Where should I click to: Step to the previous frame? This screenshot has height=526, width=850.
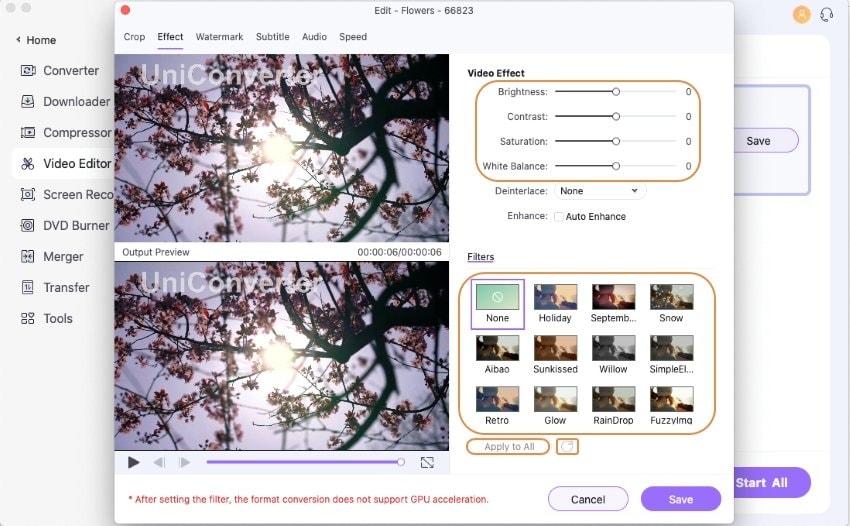[159, 463]
